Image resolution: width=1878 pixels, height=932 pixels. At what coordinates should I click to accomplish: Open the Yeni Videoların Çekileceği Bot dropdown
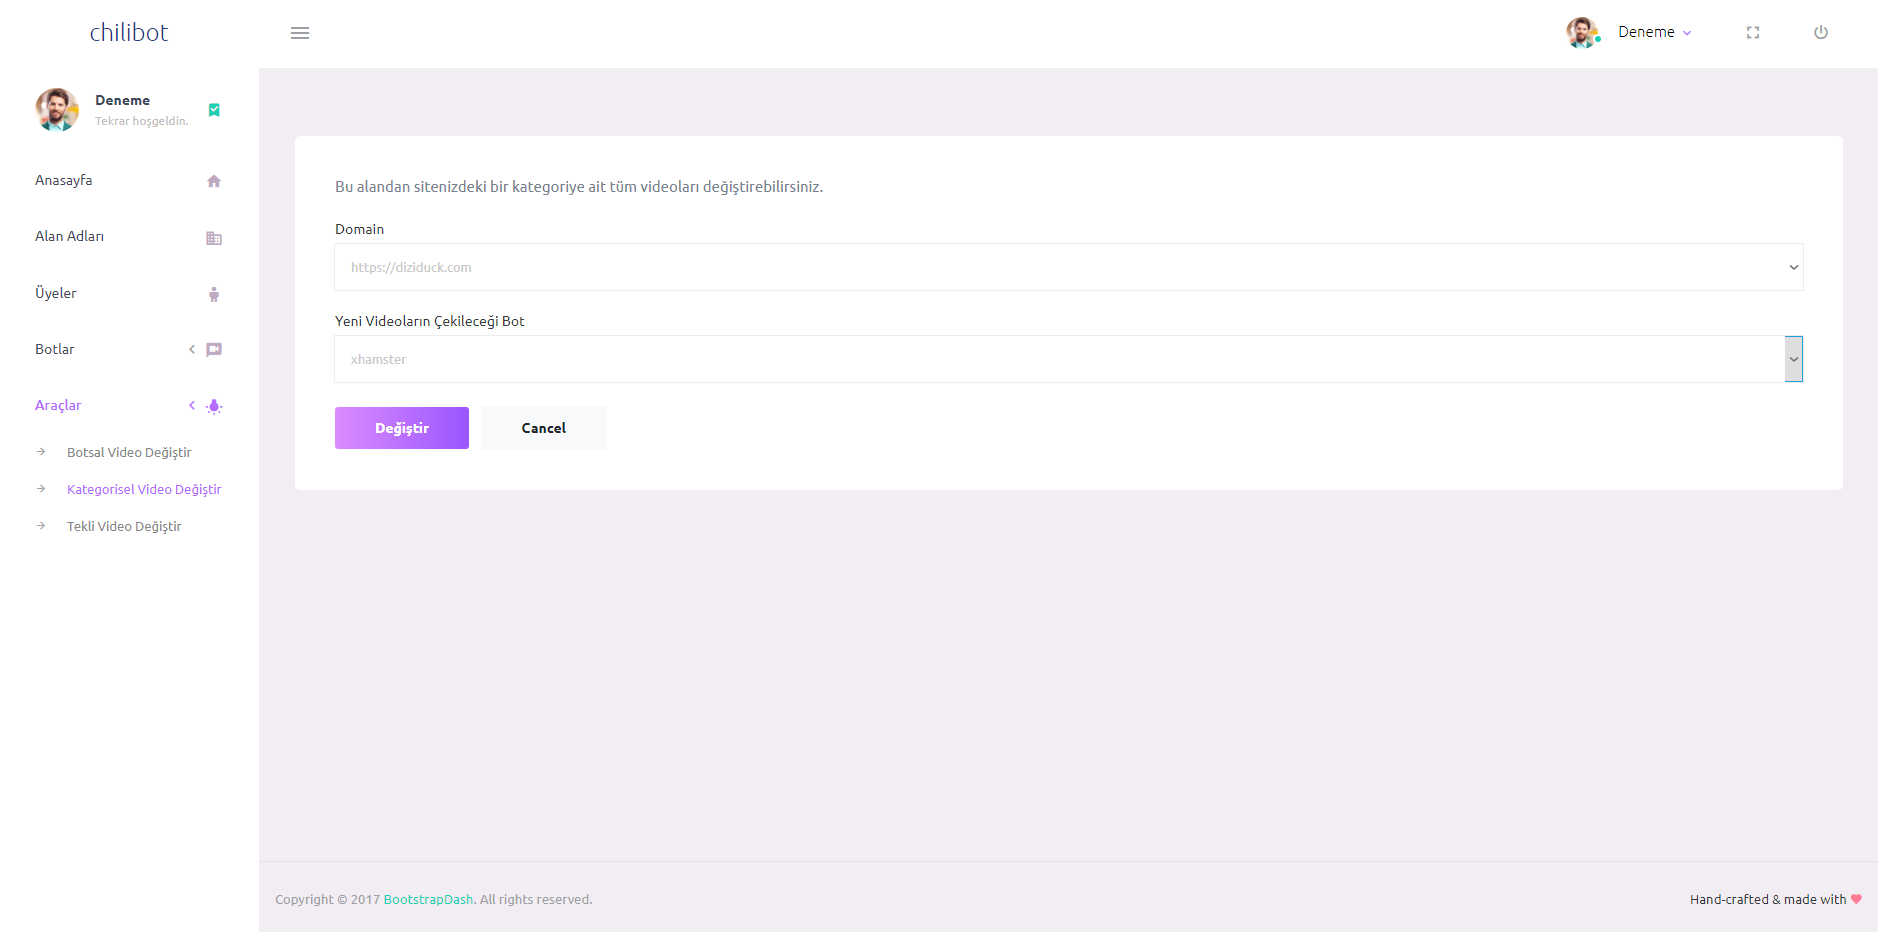(x=1067, y=359)
